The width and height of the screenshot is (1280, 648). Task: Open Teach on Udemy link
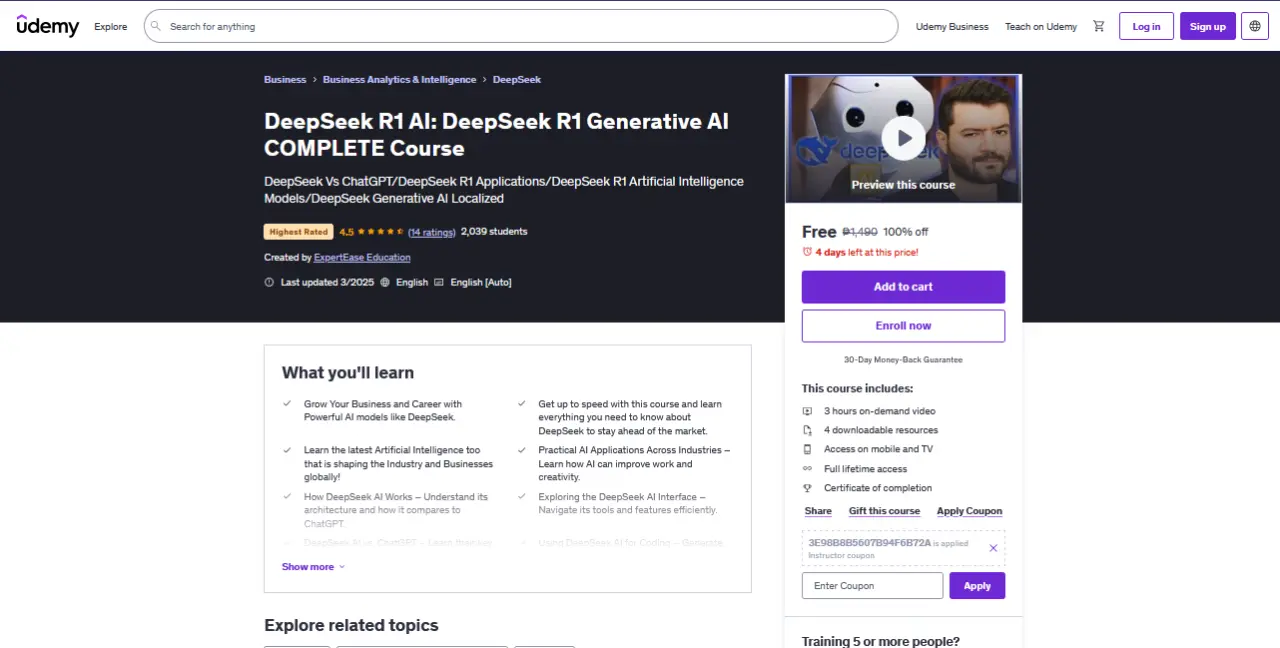tap(1041, 26)
